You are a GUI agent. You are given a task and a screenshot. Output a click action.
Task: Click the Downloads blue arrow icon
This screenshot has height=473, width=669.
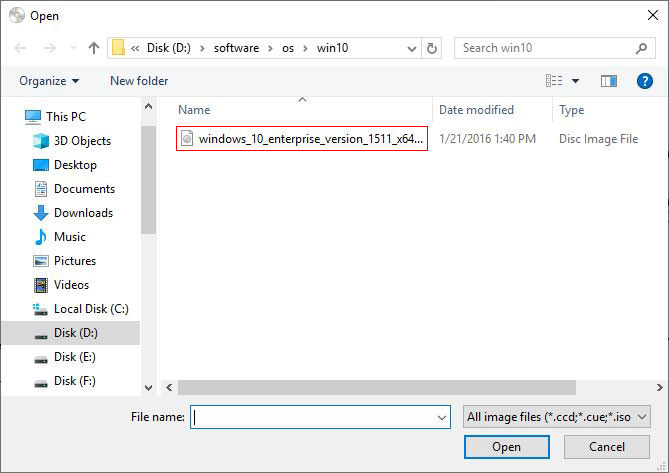pyautogui.click(x=41, y=213)
